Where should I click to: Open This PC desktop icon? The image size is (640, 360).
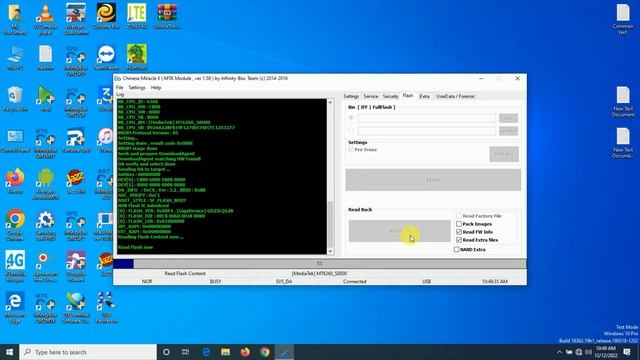tap(15, 57)
